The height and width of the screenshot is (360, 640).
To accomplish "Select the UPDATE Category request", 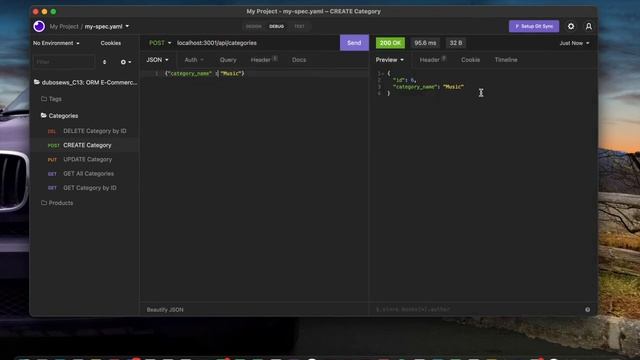I will (x=85, y=160).
